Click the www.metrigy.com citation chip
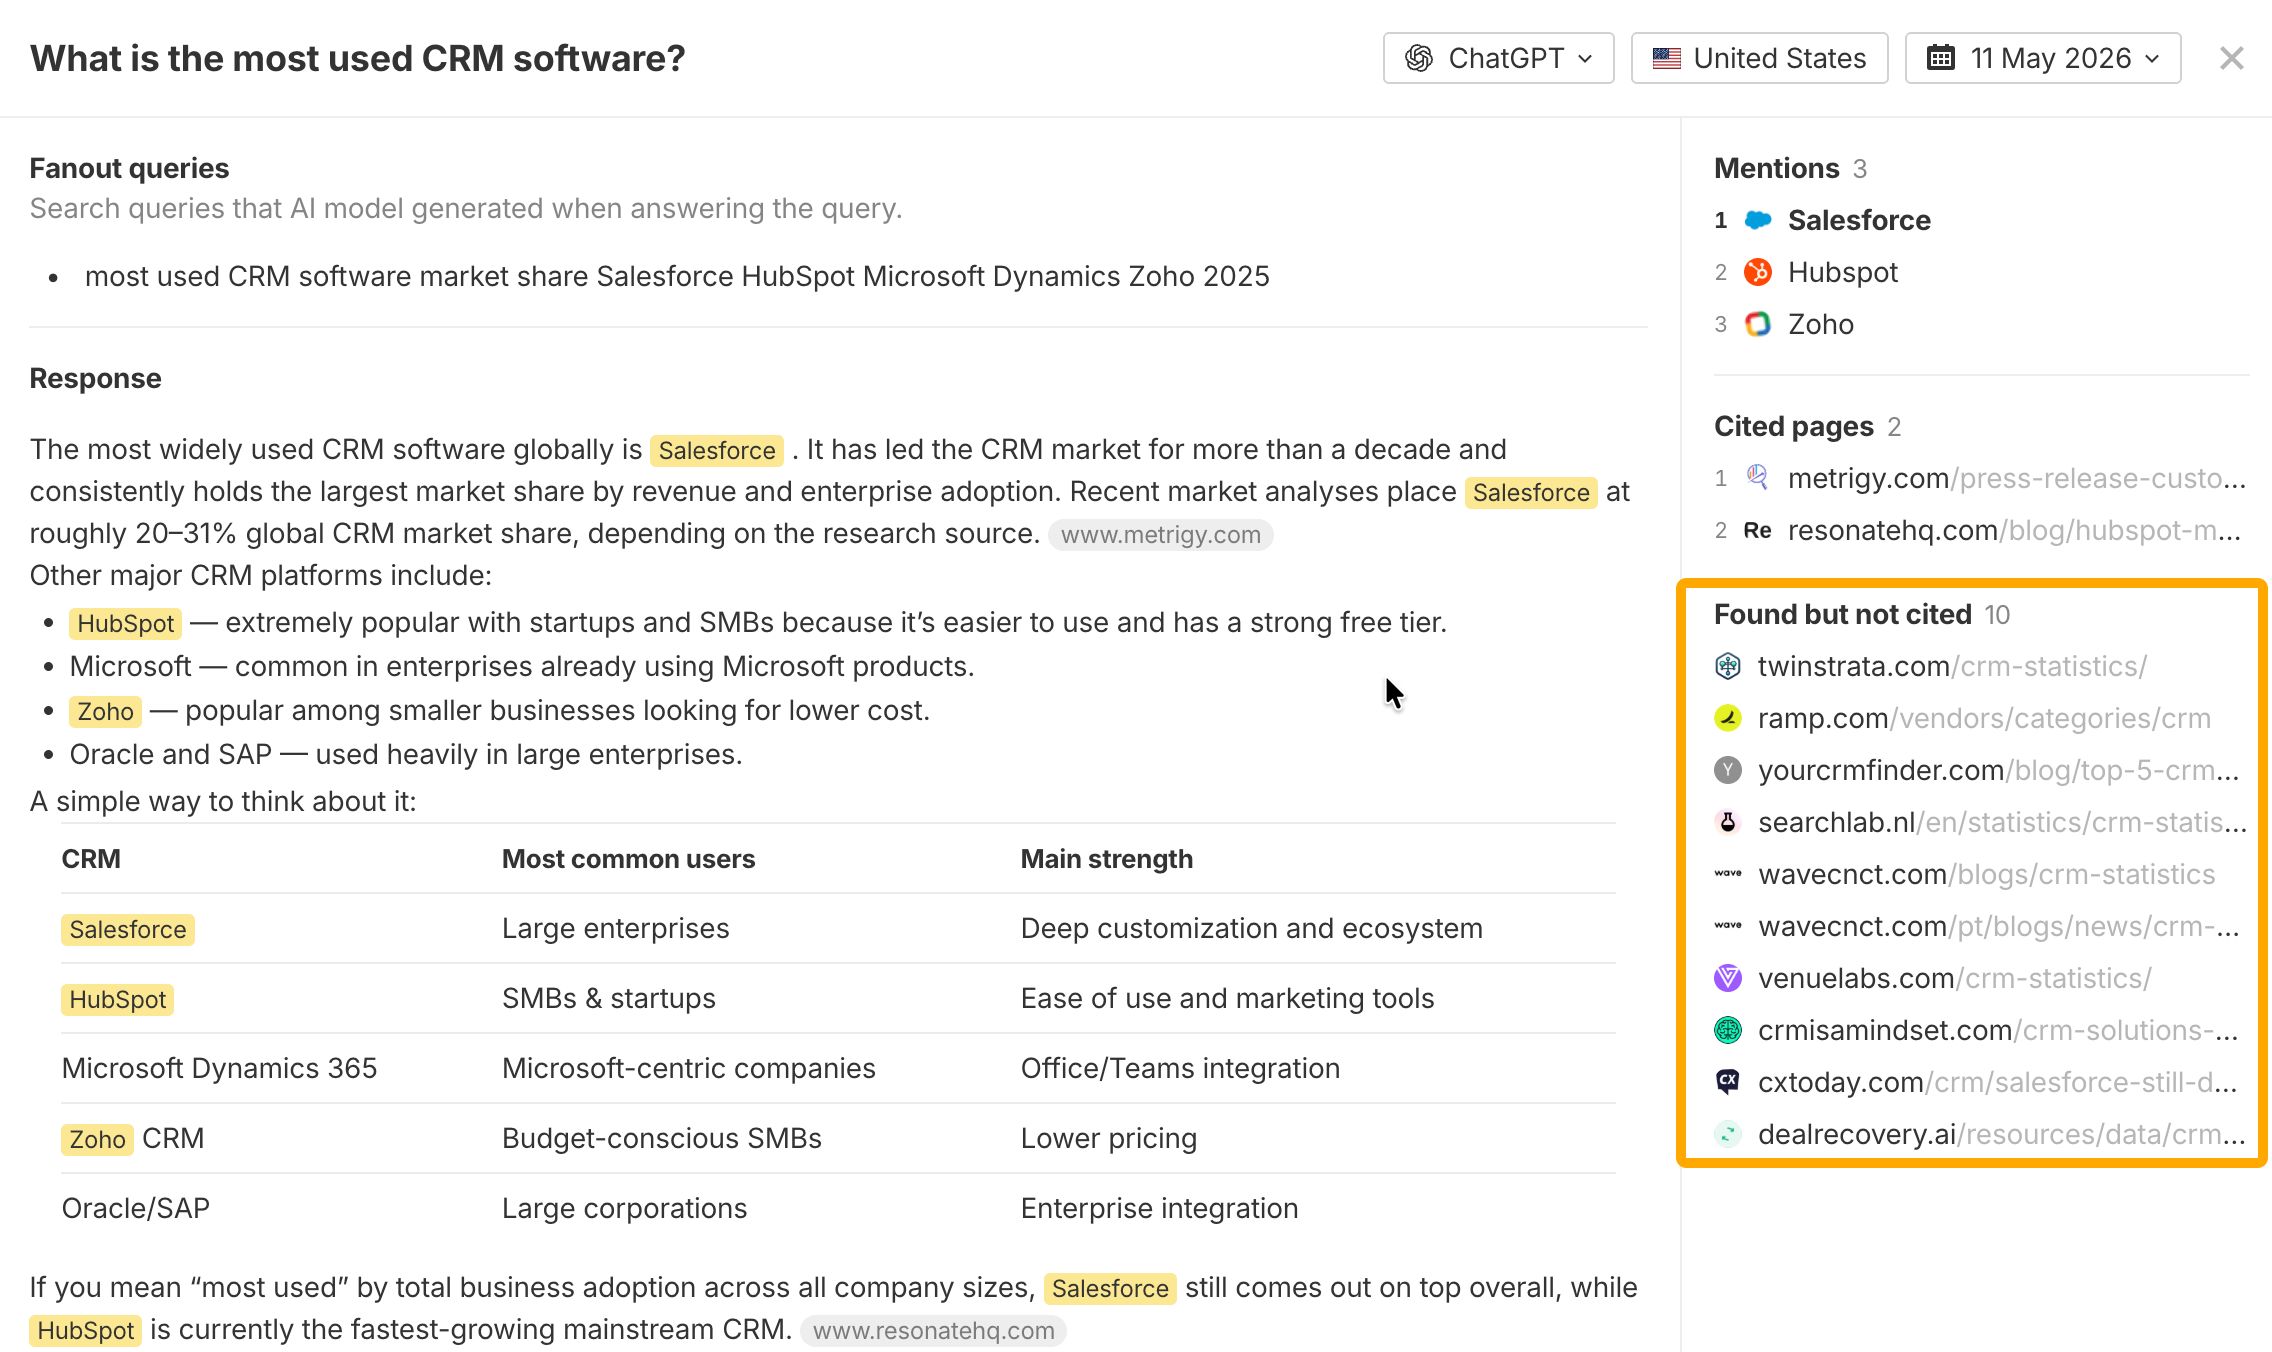Screen dimensions: 2272x1352 point(1160,535)
